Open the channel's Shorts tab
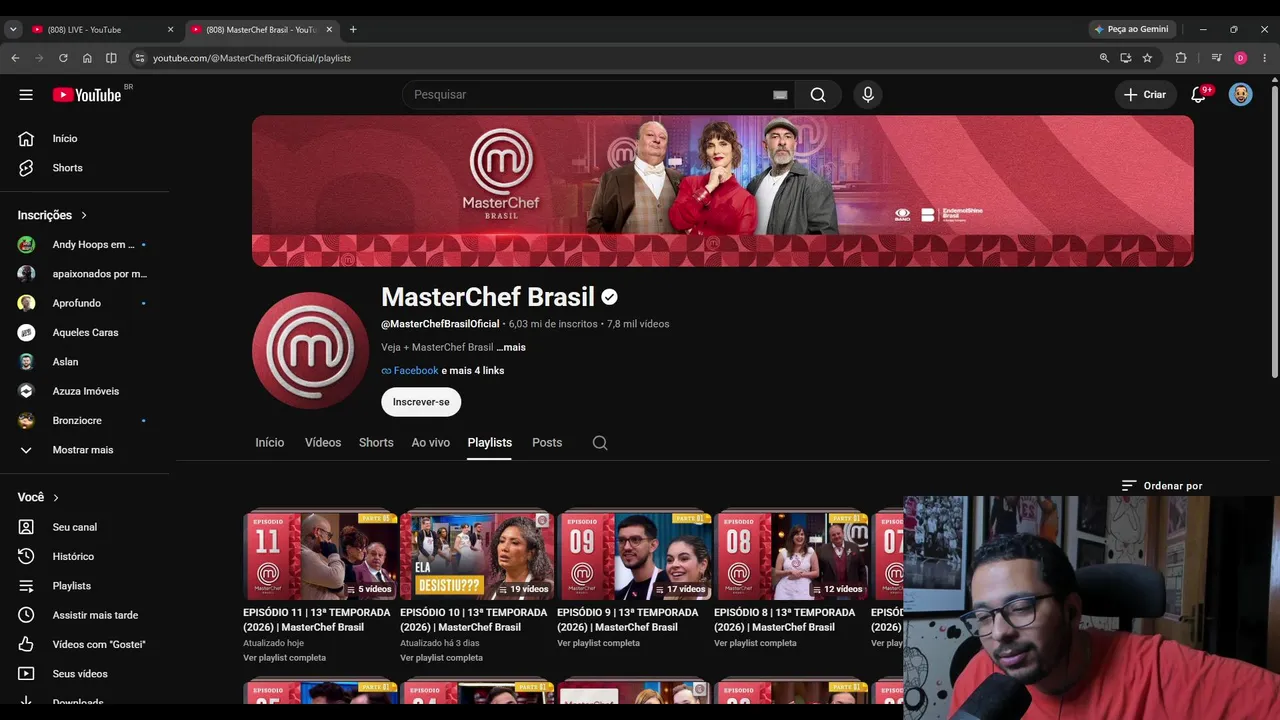The image size is (1280, 720). tap(376, 443)
